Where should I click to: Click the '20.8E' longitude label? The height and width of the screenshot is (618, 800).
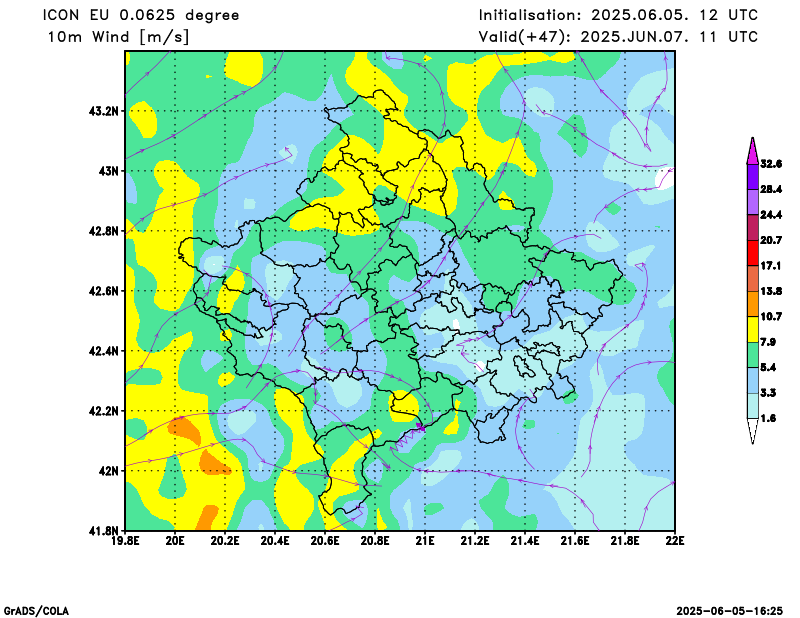pos(375,541)
